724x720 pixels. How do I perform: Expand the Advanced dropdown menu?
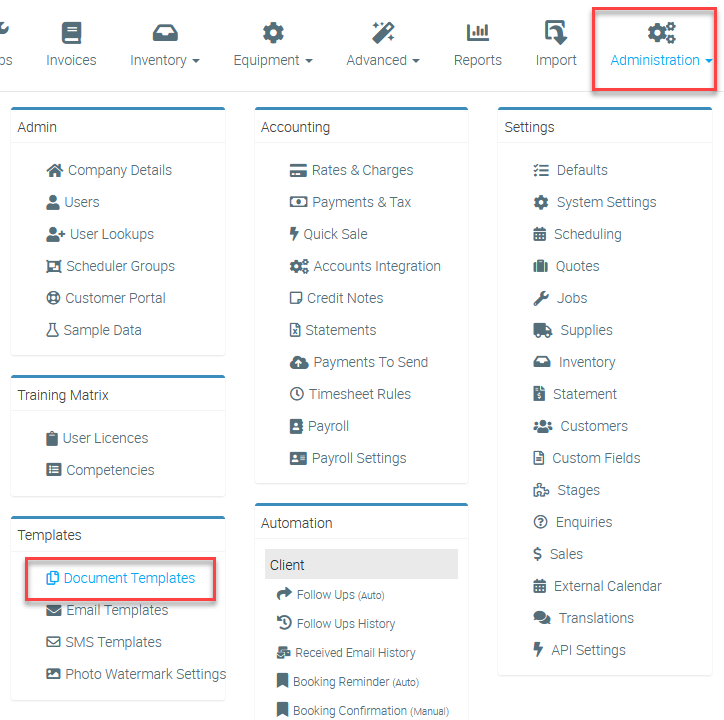(x=383, y=60)
